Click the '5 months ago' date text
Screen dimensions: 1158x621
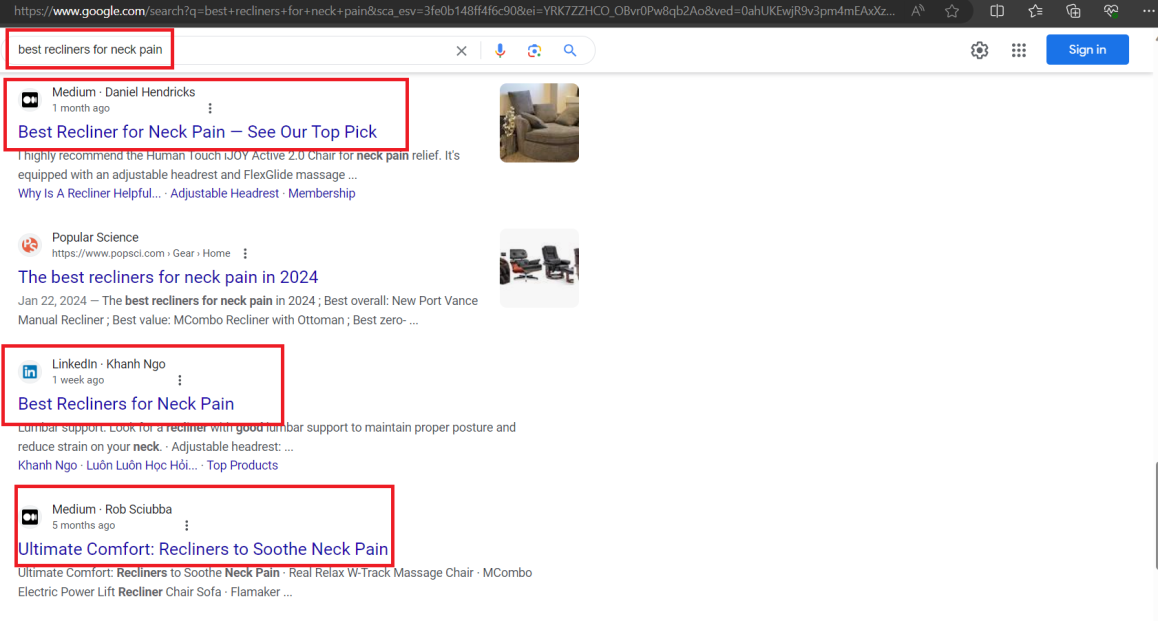83,526
